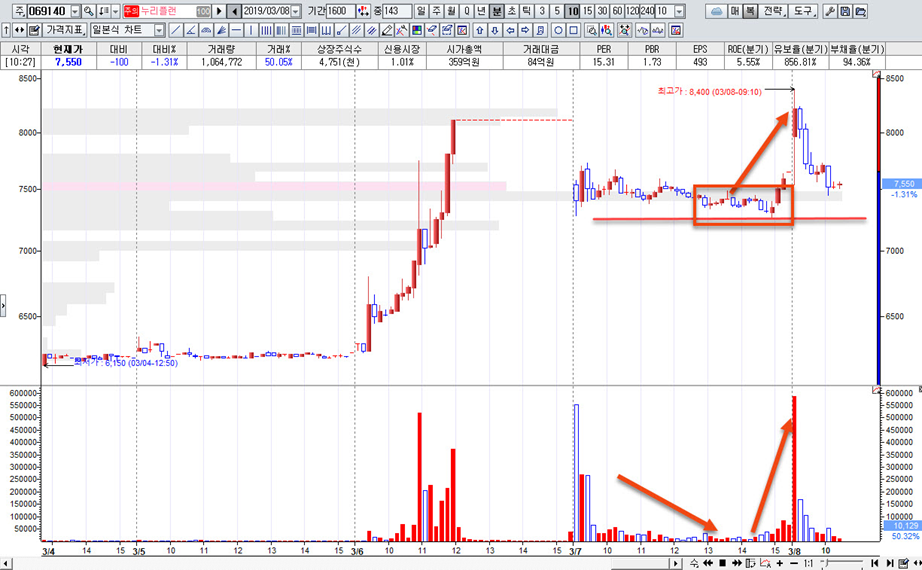922x570 pixels.
Task: Open the 2019/03/08 date dropdown
Action: click(296, 11)
